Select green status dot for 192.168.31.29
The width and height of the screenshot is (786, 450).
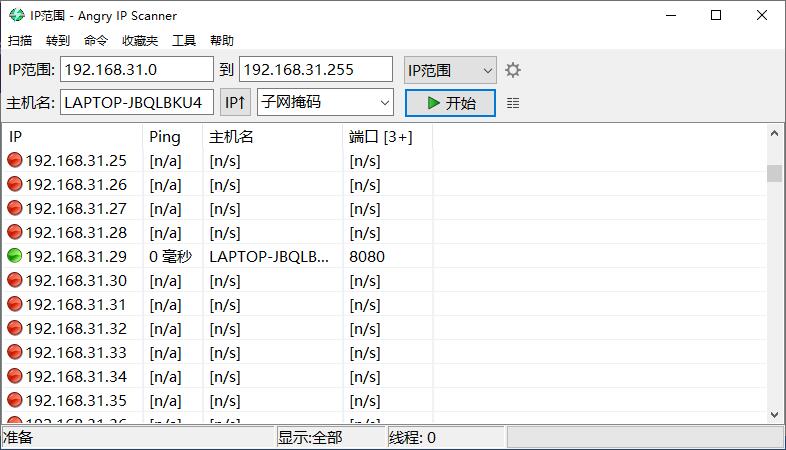[x=15, y=256]
